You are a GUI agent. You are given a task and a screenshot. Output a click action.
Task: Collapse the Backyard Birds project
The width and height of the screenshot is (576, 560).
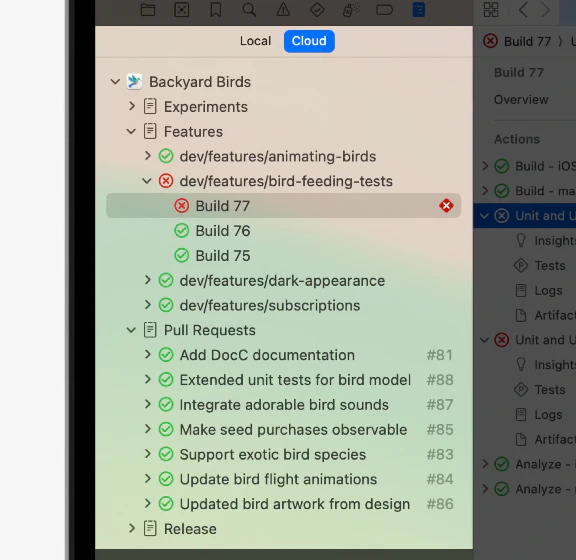coord(115,82)
